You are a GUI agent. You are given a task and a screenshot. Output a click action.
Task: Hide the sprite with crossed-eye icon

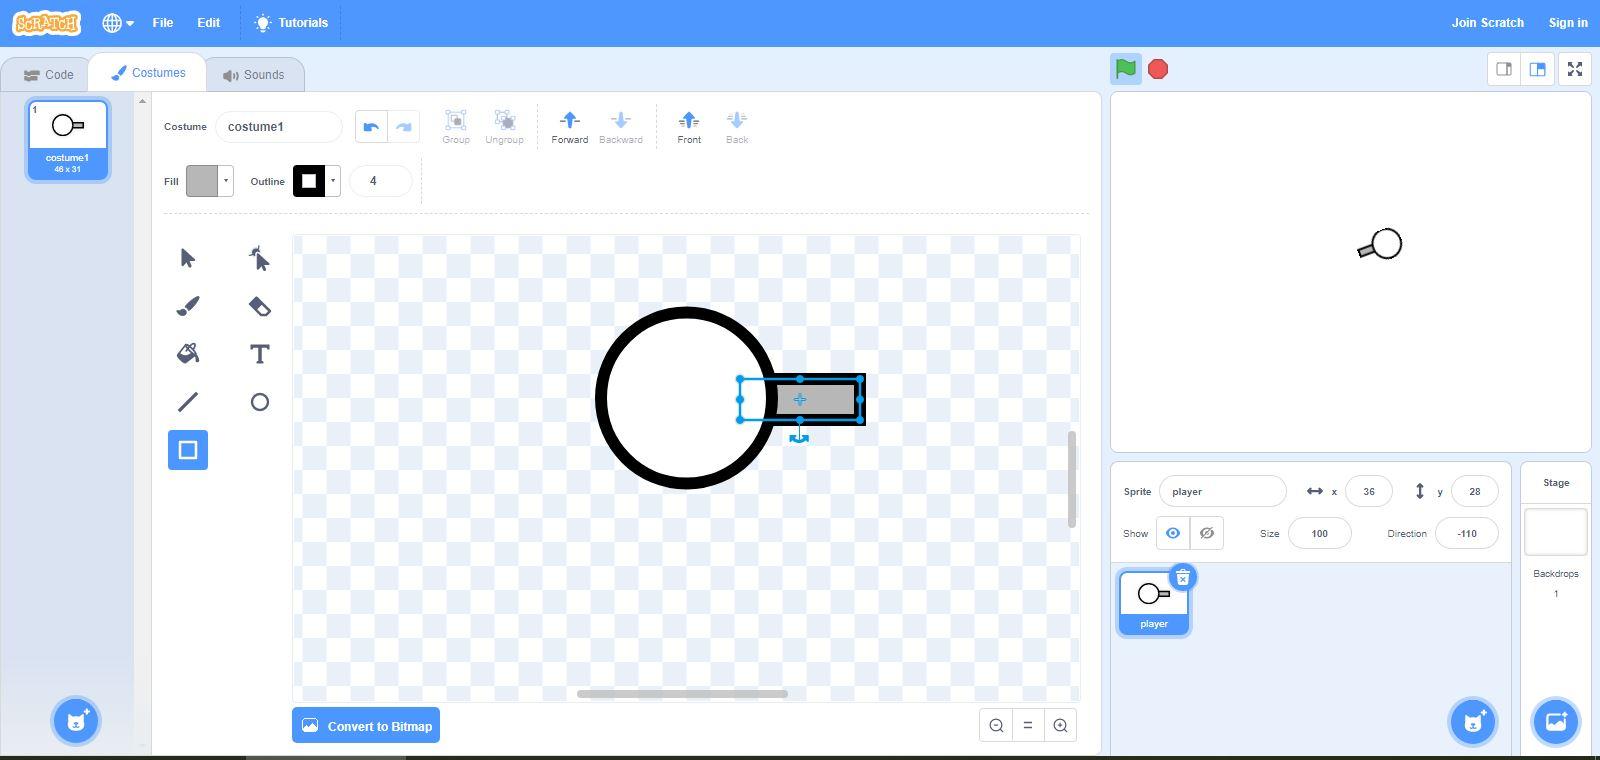(1207, 533)
